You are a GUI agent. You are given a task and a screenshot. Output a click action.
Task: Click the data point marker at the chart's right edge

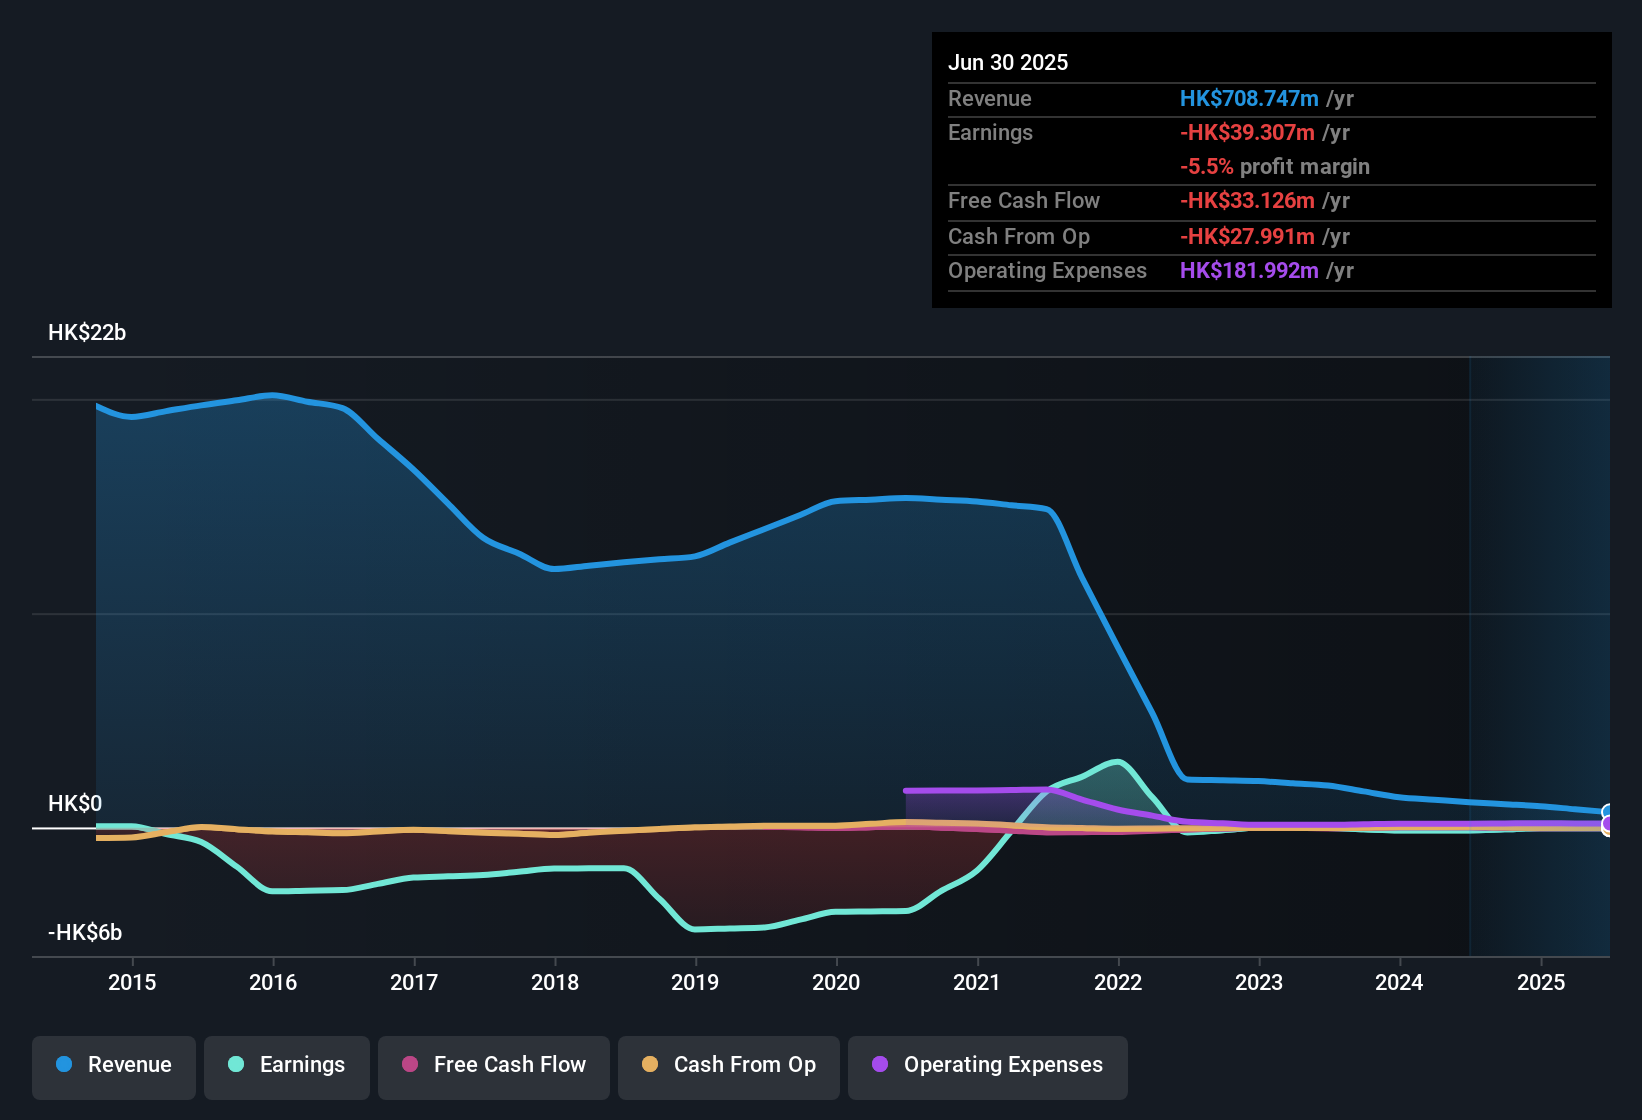[x=1607, y=813]
